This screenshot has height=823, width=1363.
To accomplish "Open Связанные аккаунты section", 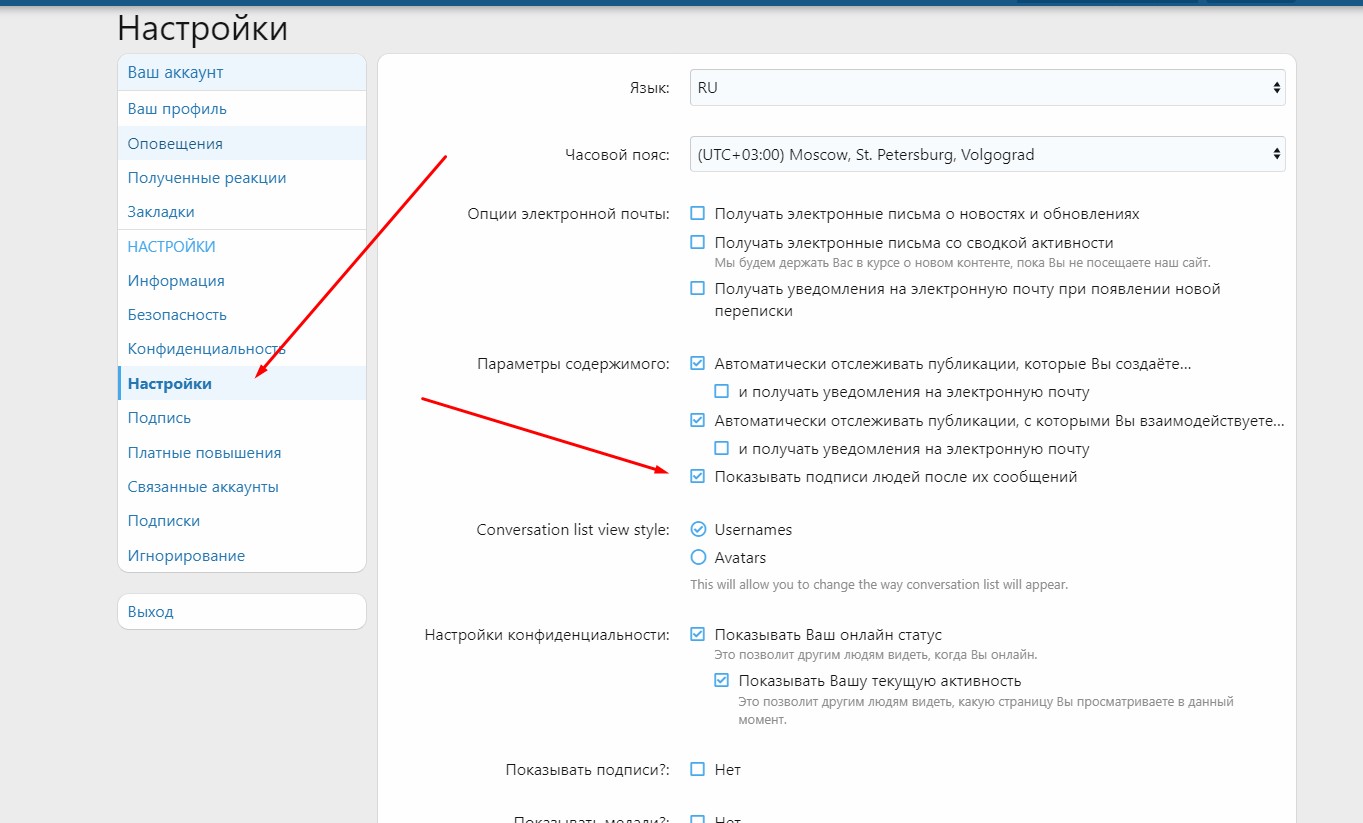I will [203, 487].
